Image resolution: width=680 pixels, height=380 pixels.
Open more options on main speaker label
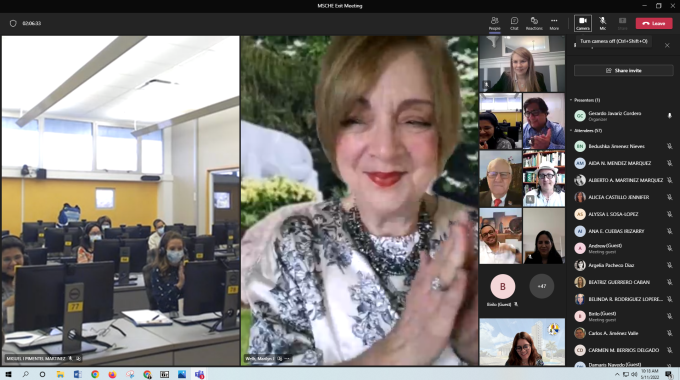pos(287,359)
